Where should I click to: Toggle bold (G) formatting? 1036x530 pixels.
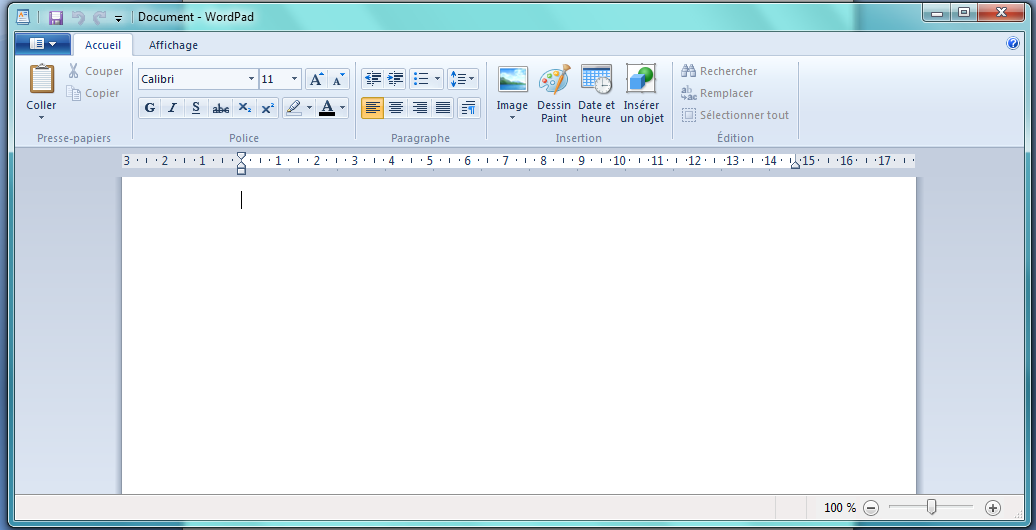[x=150, y=108]
